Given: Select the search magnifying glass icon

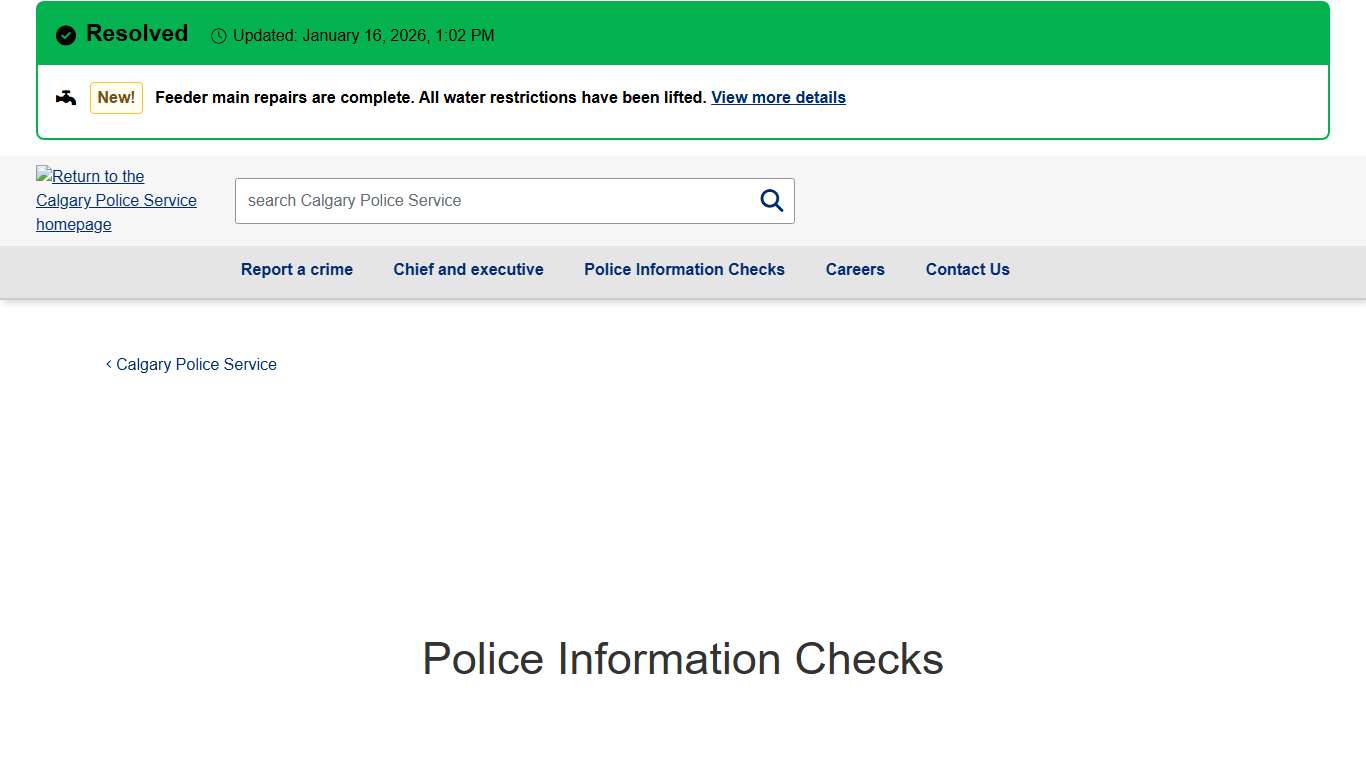Looking at the screenshot, I should click(771, 200).
